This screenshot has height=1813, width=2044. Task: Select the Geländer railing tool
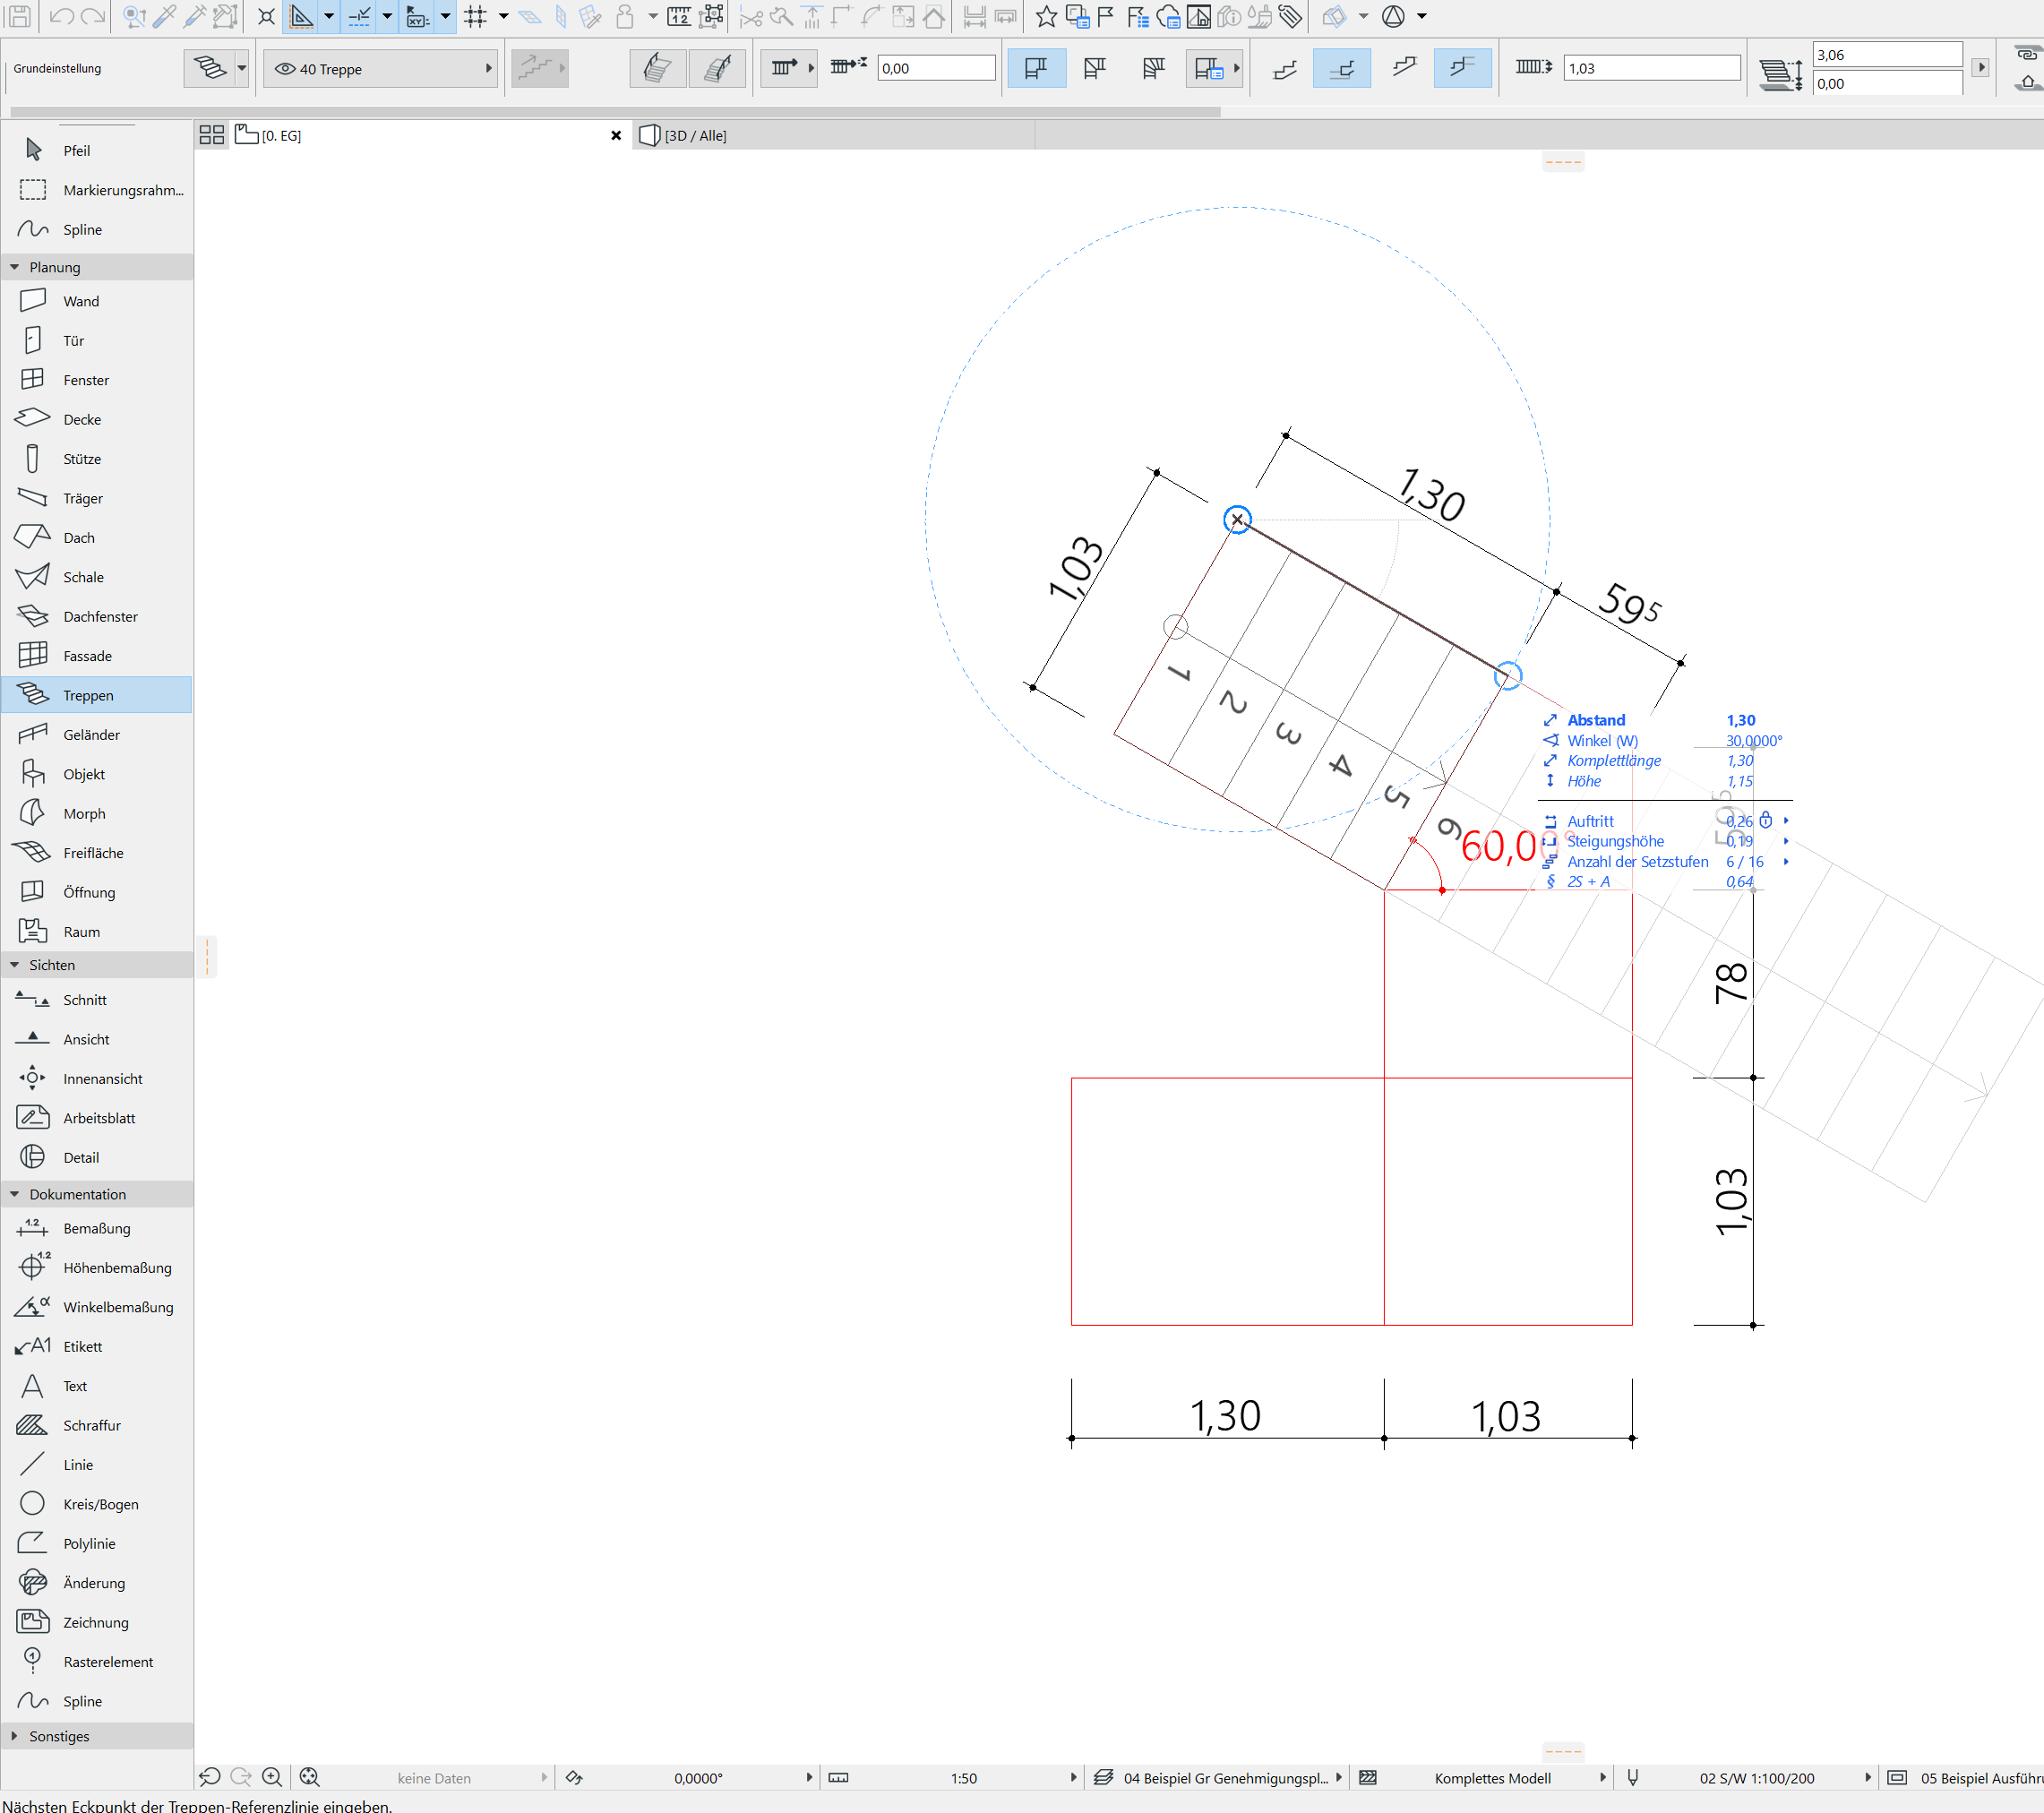click(90, 735)
